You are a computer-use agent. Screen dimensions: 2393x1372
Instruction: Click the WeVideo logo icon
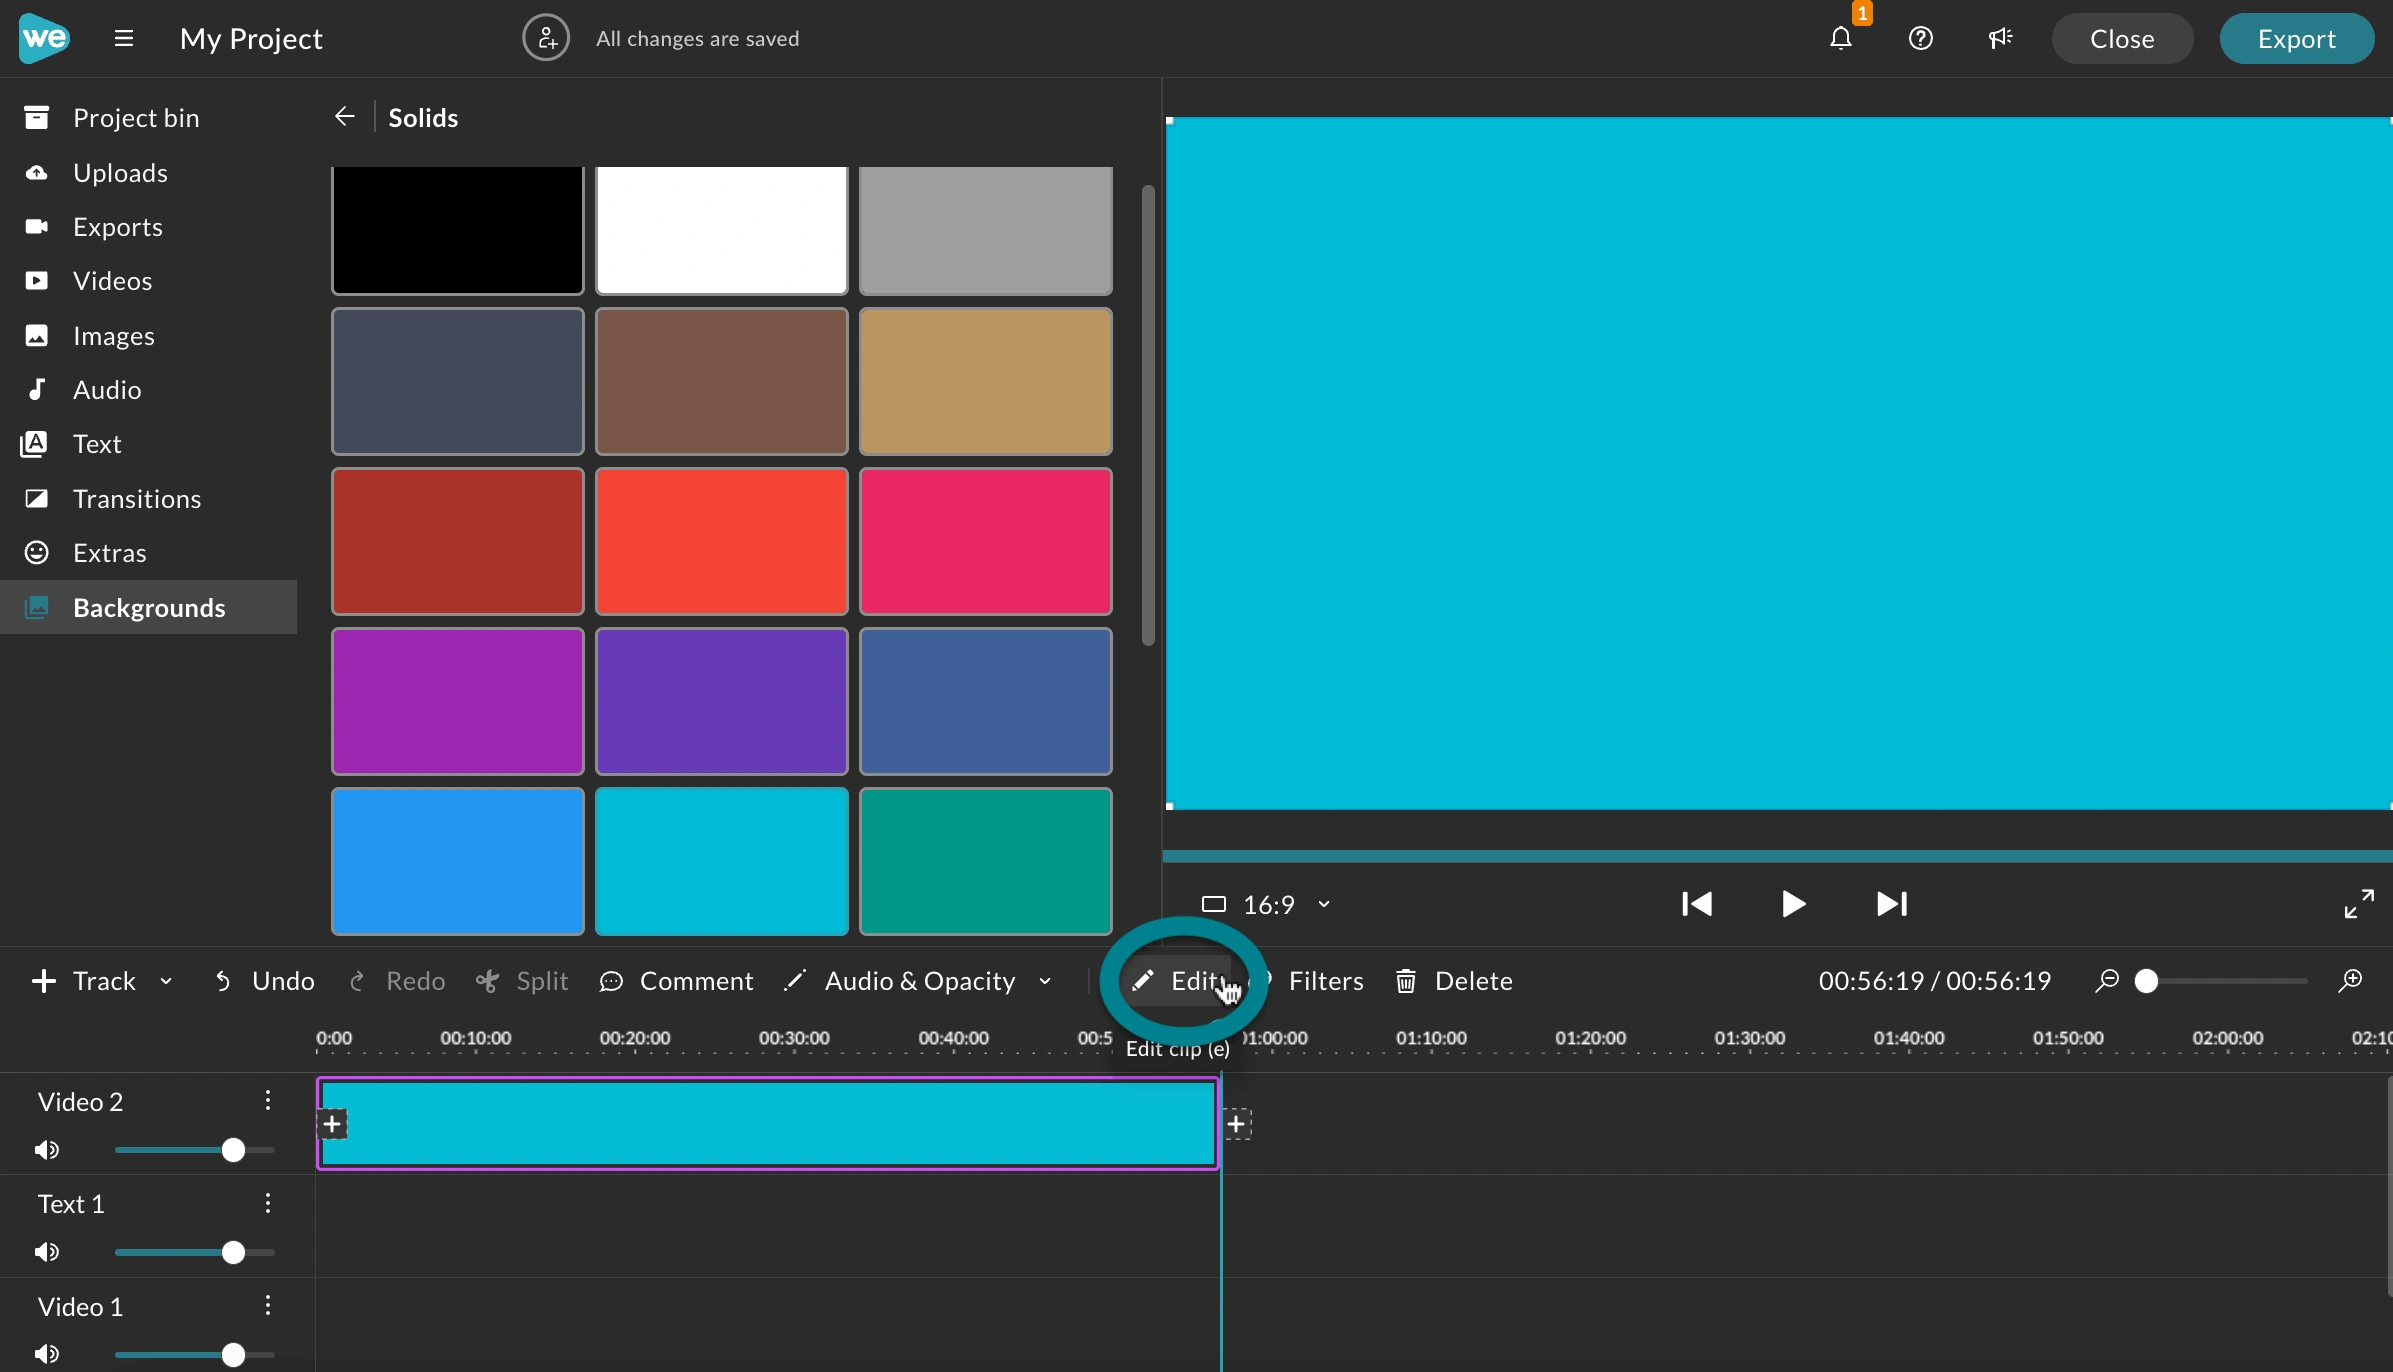click(44, 38)
